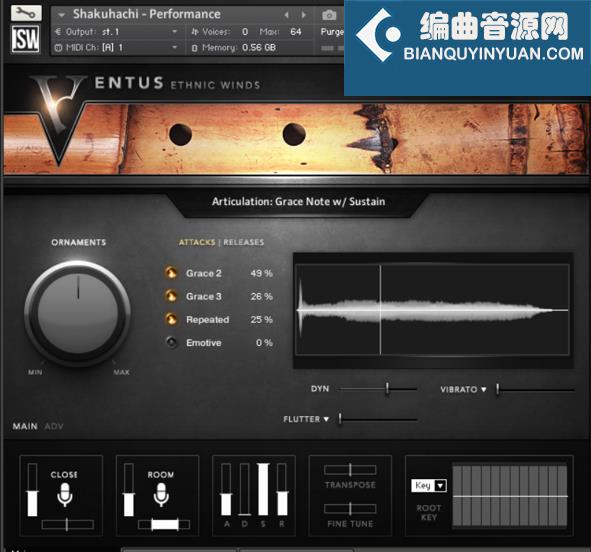The image size is (591, 552).
Task: Click the Close mic volume fader
Action: (x=32, y=490)
